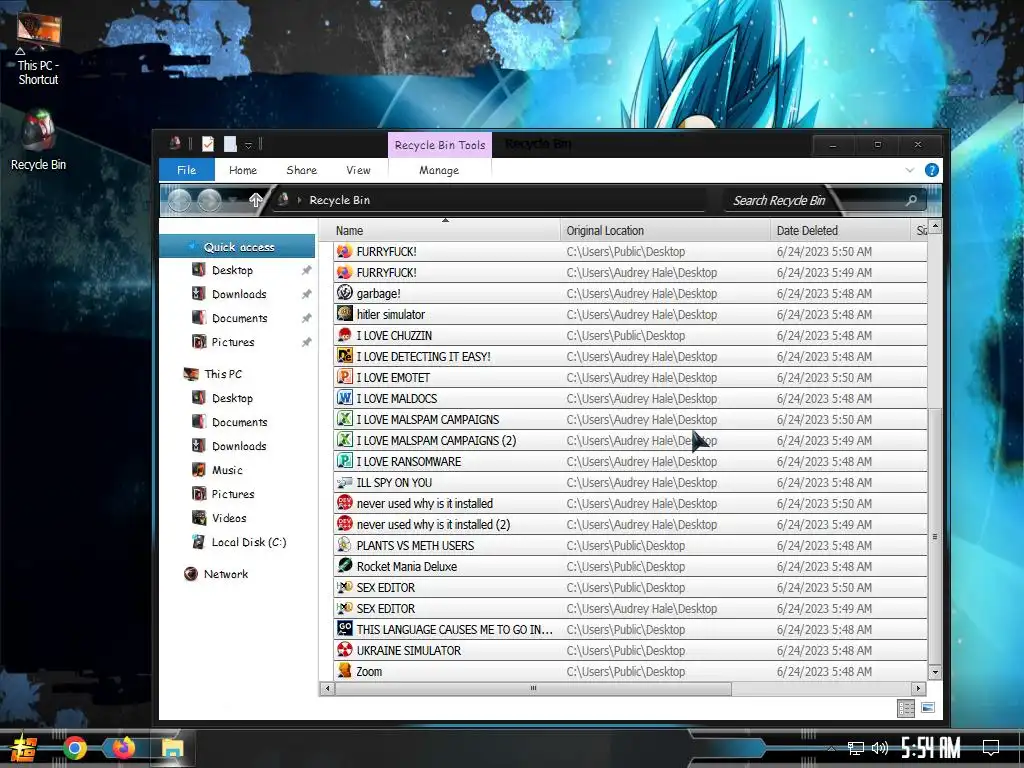The image size is (1024, 768).
Task: Sort by the Name column header
Action: [446, 231]
